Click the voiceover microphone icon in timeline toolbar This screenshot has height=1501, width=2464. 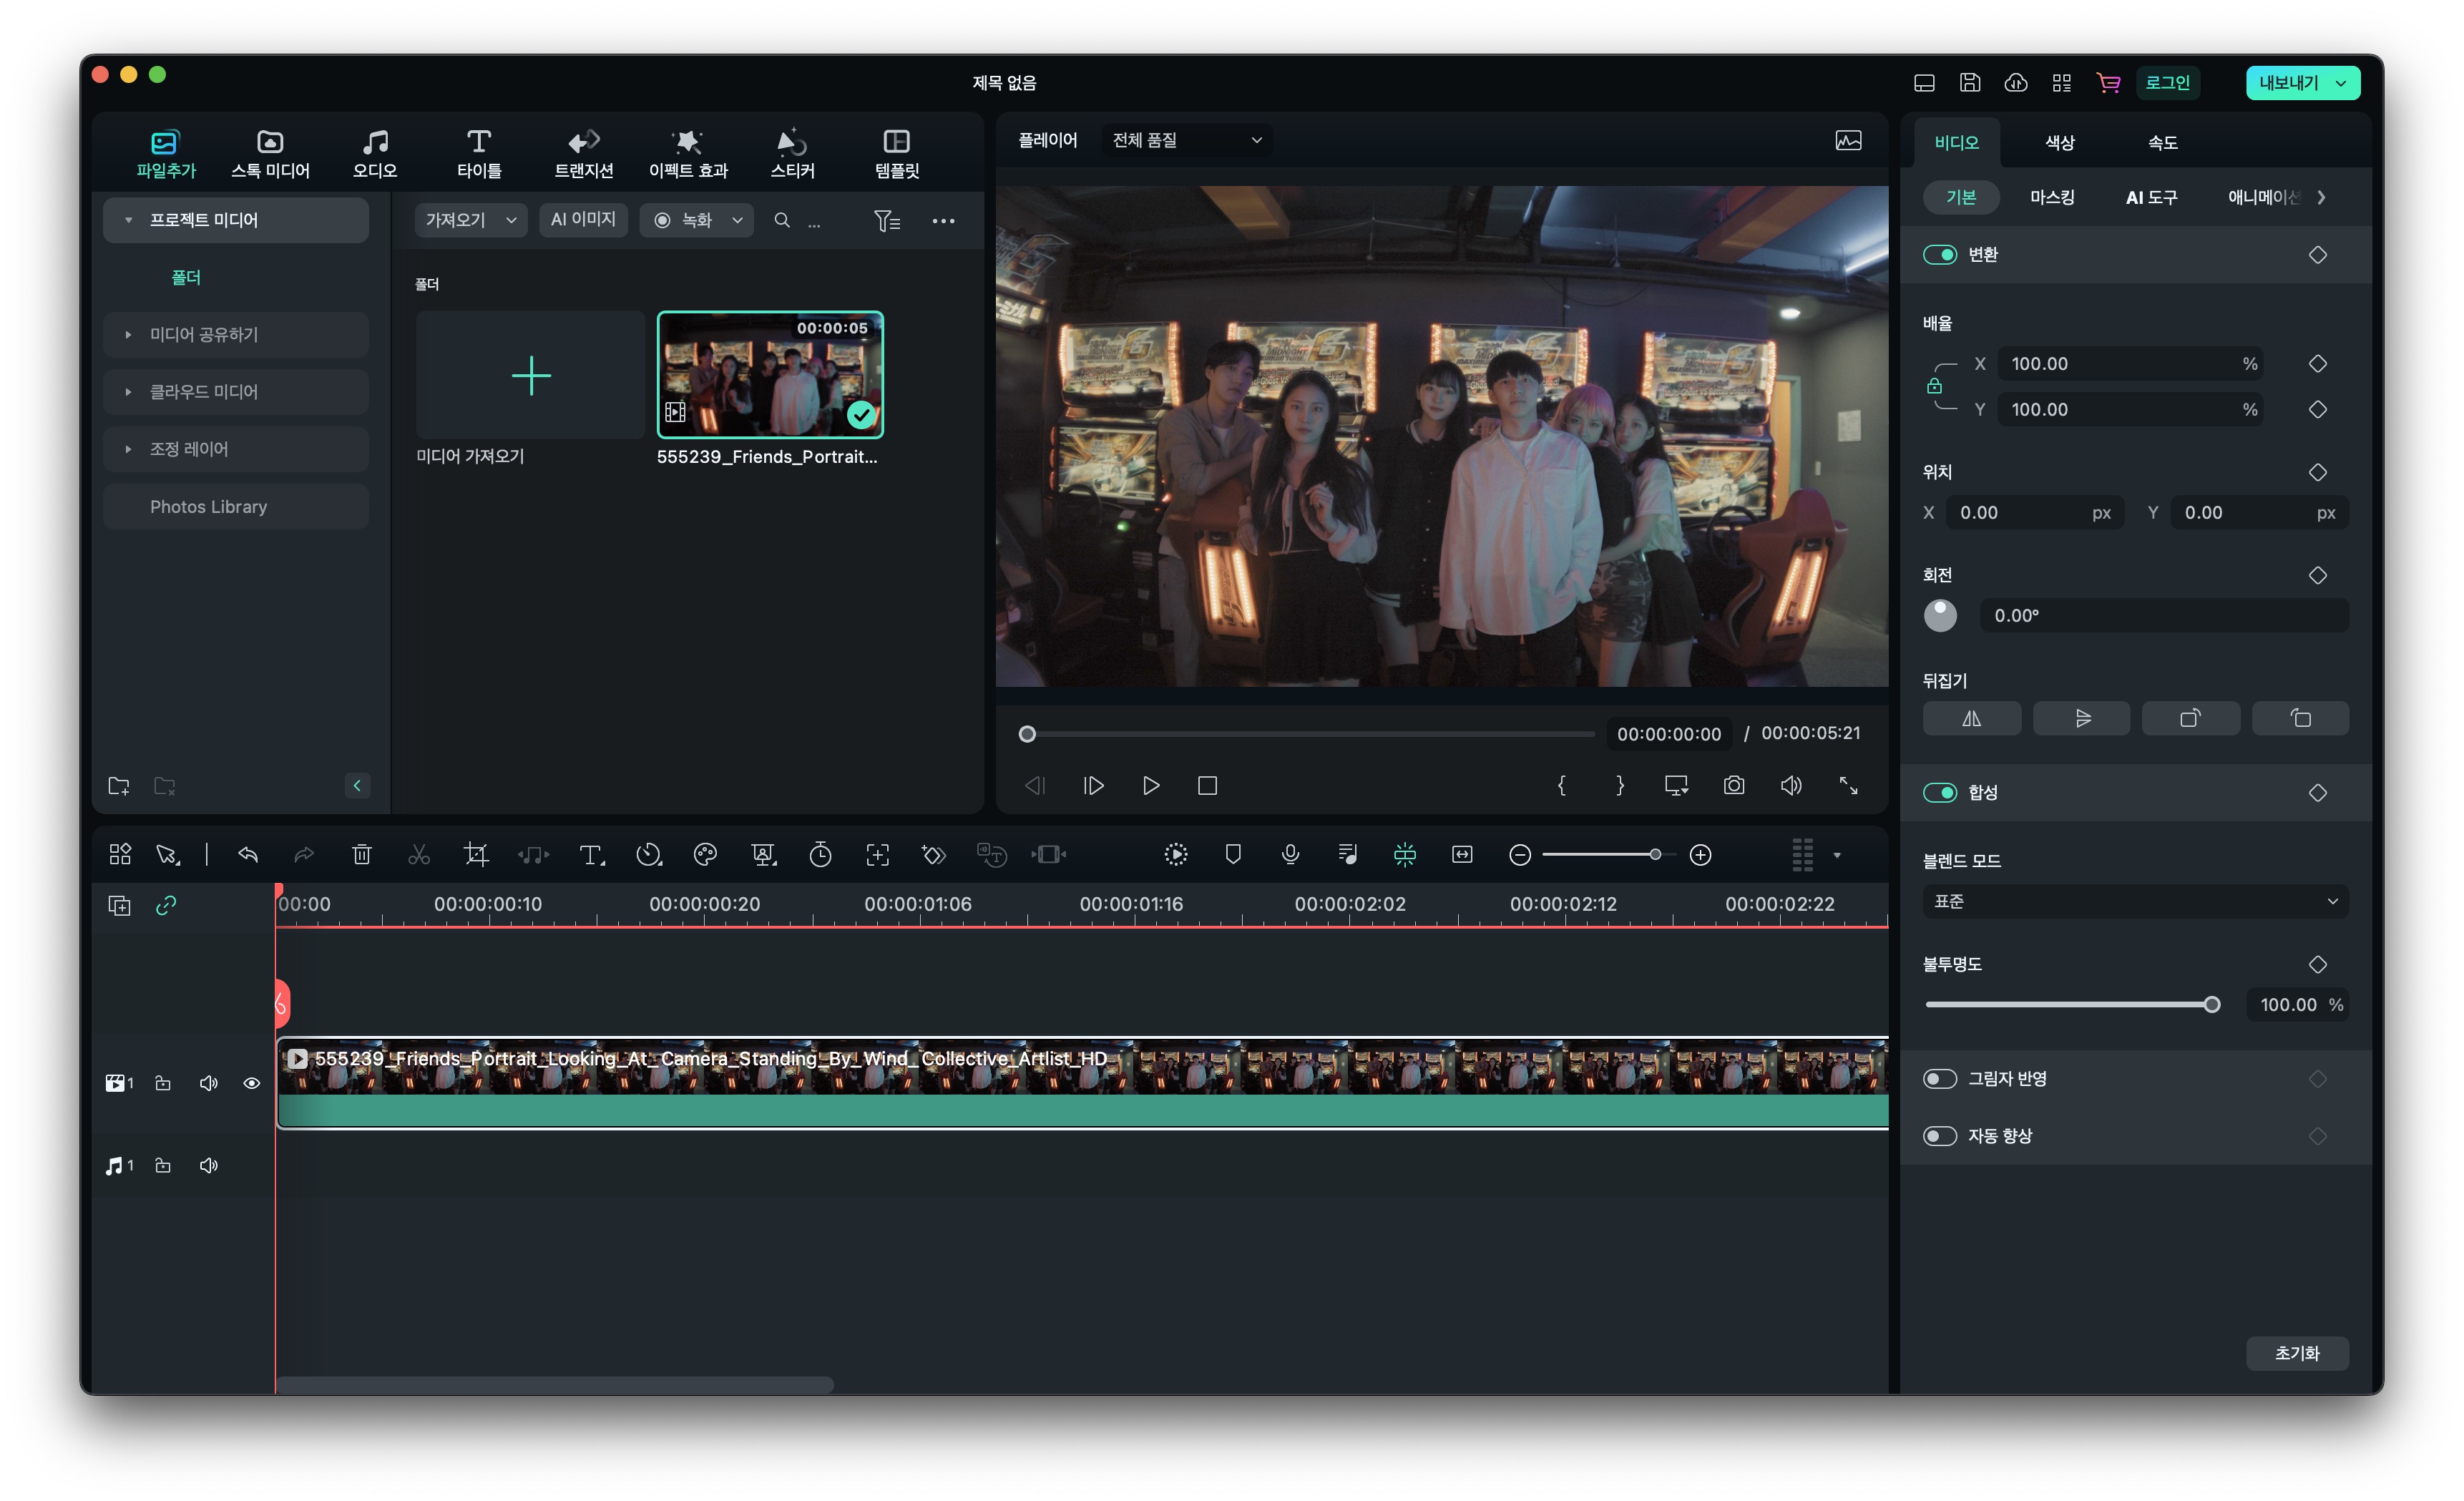(1290, 854)
